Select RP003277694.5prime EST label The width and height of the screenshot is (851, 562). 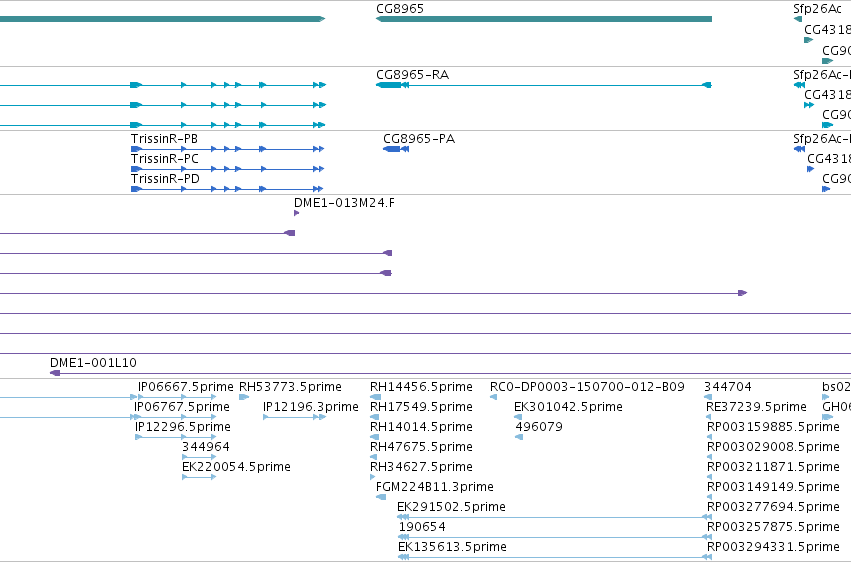pyautogui.click(x=773, y=507)
